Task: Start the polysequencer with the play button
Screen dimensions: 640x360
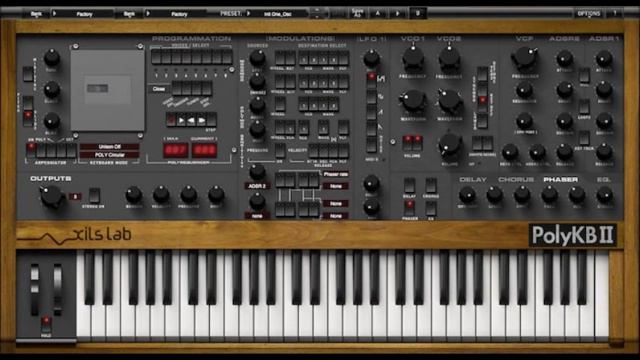Action: pos(182,120)
